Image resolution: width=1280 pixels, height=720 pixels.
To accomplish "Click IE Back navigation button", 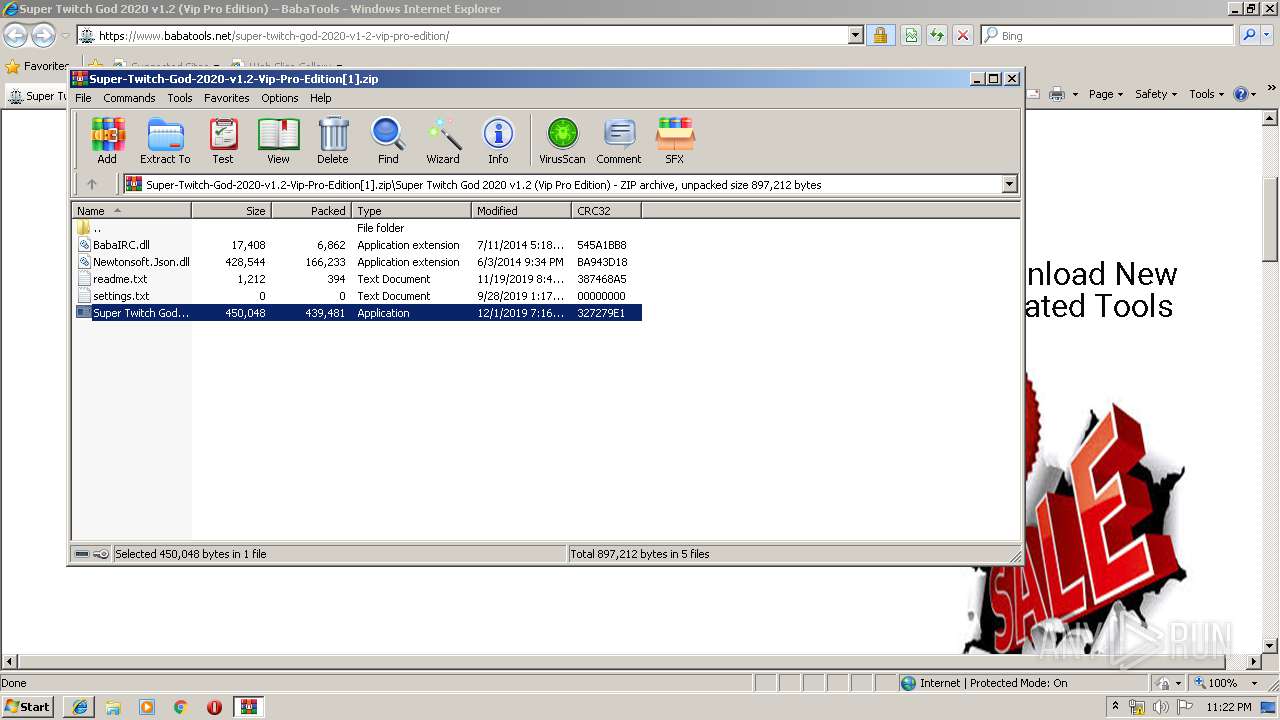I will click(15, 35).
